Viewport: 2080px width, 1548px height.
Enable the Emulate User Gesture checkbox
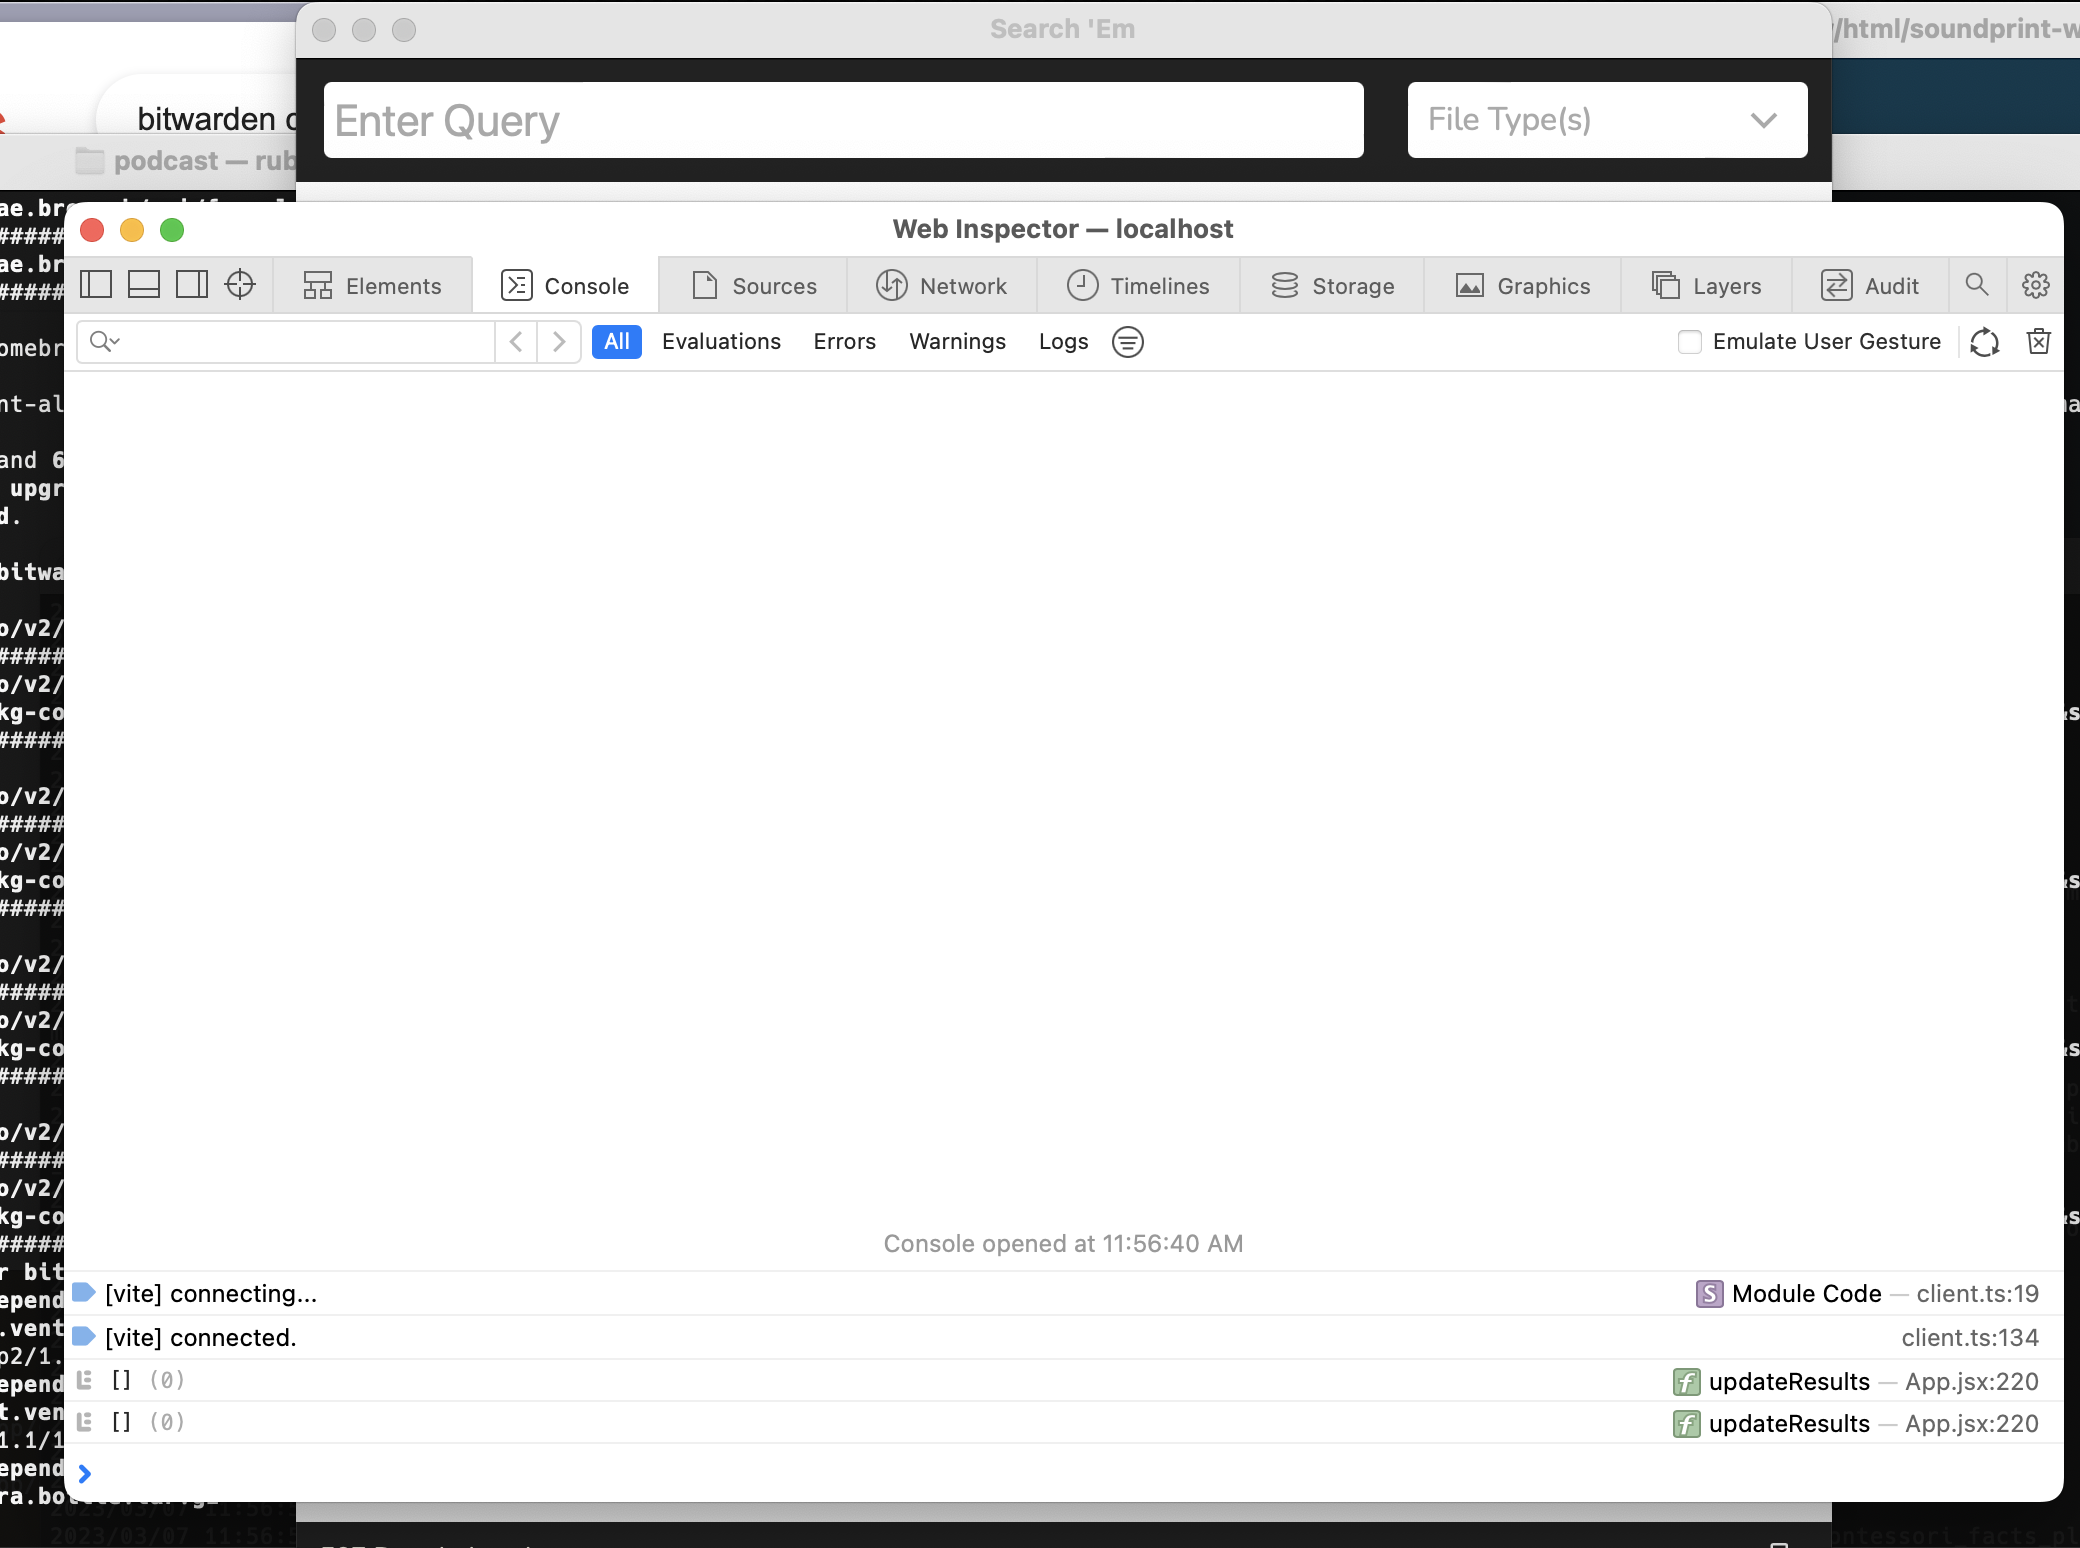pyautogui.click(x=1690, y=341)
